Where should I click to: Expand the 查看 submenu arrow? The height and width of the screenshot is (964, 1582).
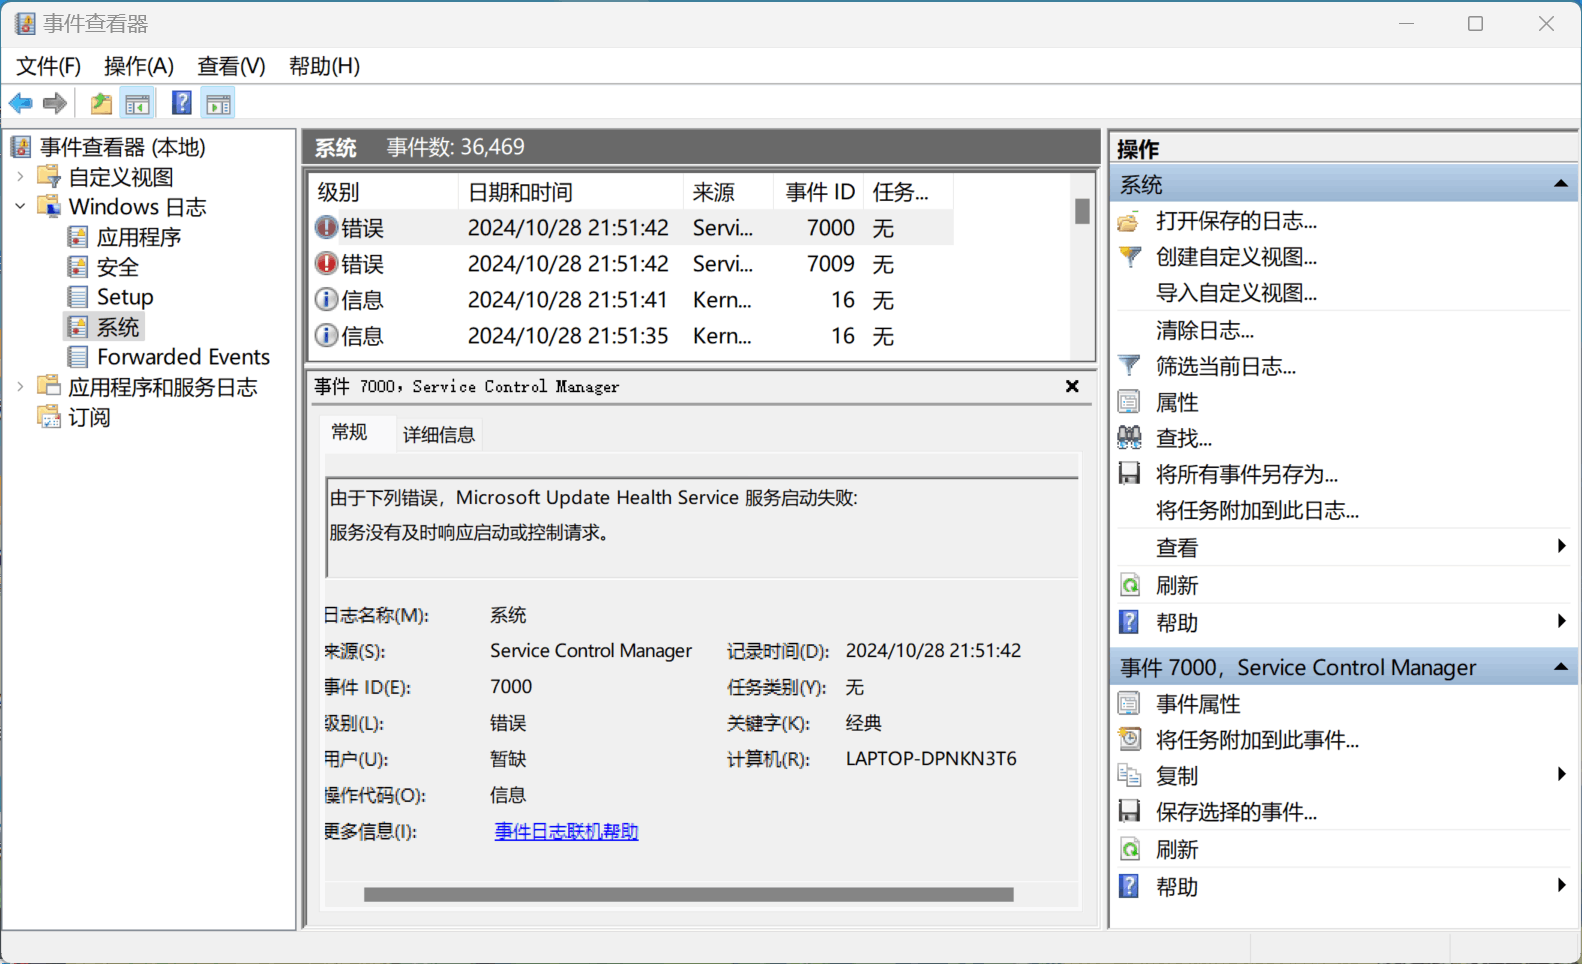[1561, 546]
